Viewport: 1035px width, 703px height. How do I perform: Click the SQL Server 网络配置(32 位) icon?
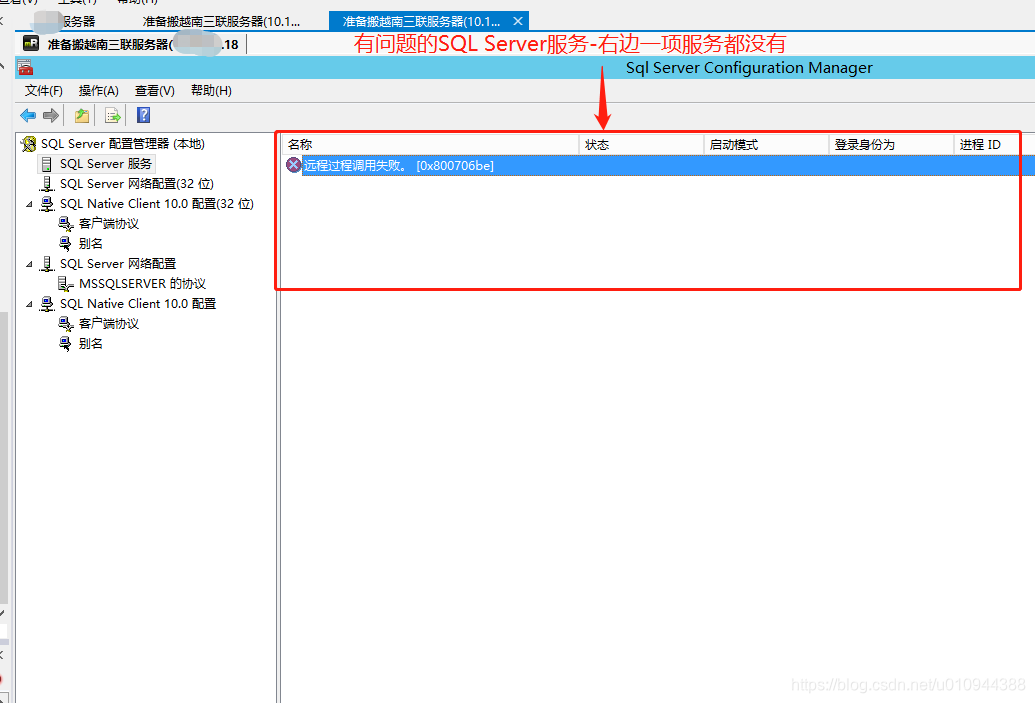click(x=47, y=184)
